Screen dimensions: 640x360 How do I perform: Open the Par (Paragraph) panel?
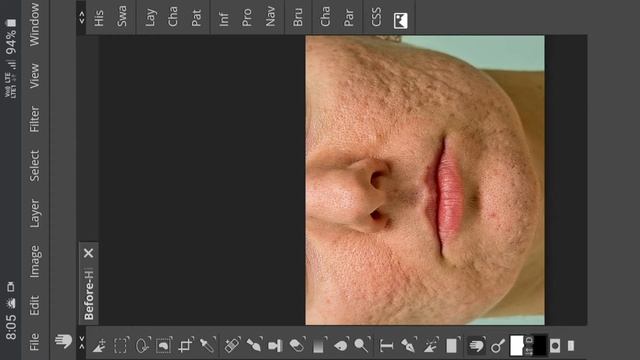click(348, 18)
